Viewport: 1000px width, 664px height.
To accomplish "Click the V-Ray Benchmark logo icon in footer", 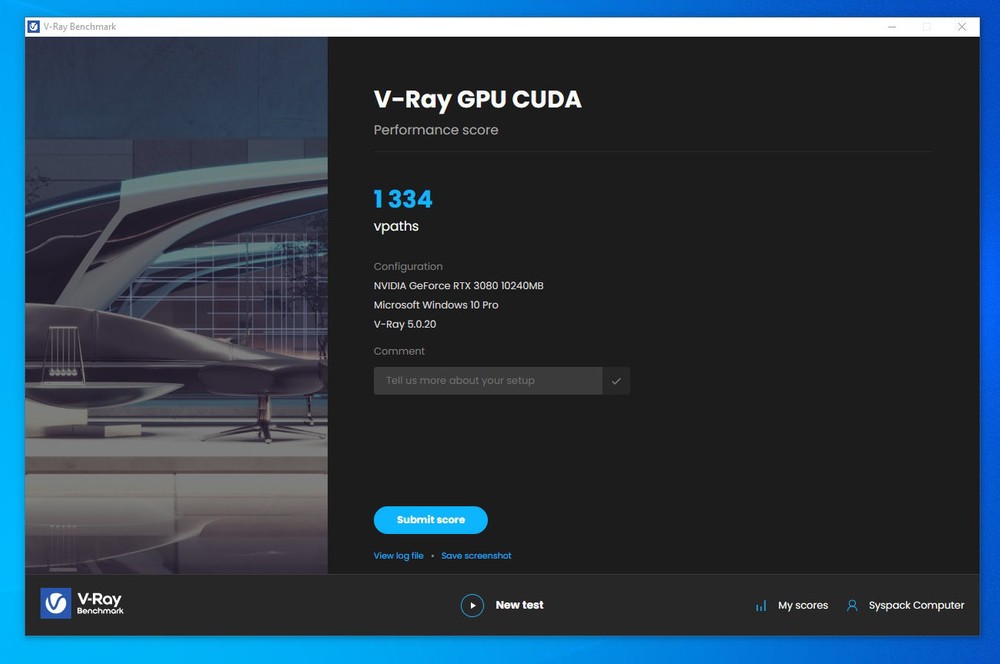I will point(55,603).
